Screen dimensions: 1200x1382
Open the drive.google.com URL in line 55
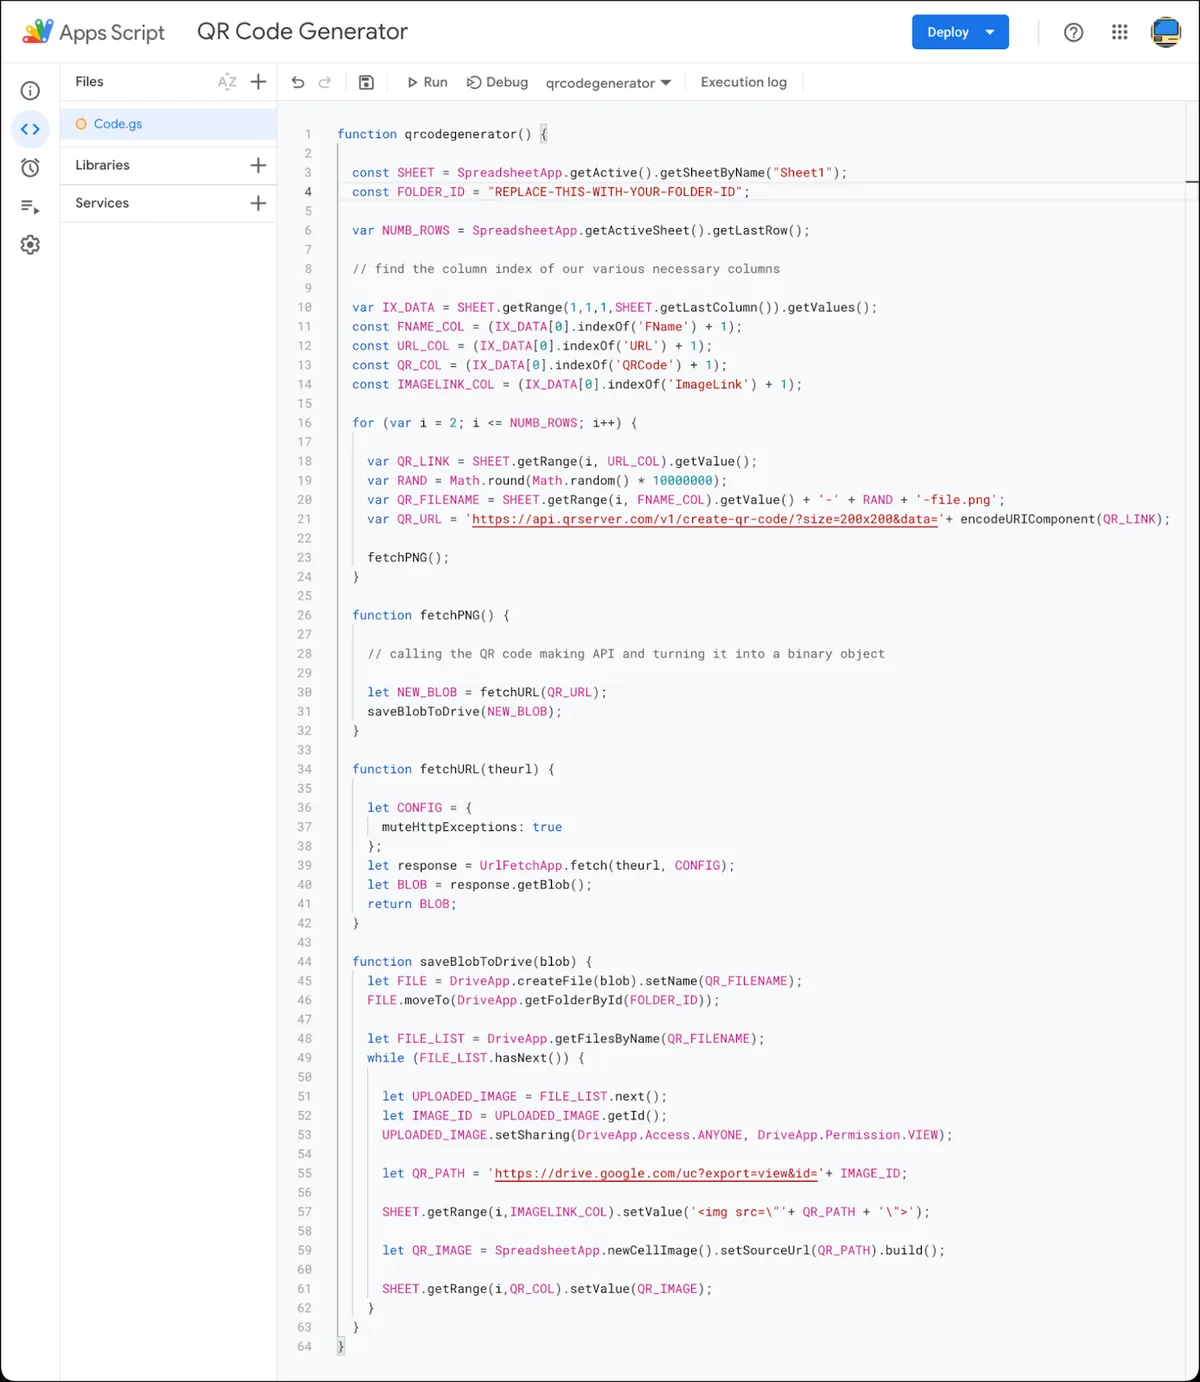click(656, 1173)
